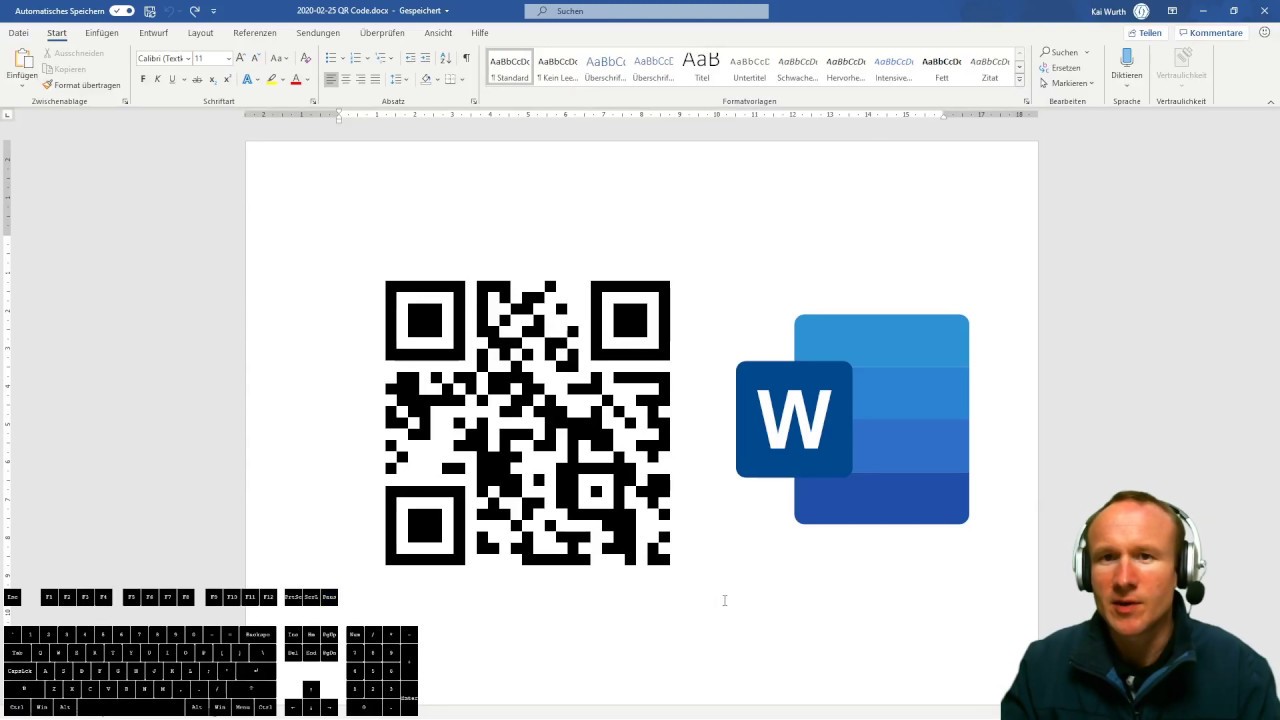Click the Teilen share button
The width and height of the screenshot is (1280, 720).
pos(1144,33)
